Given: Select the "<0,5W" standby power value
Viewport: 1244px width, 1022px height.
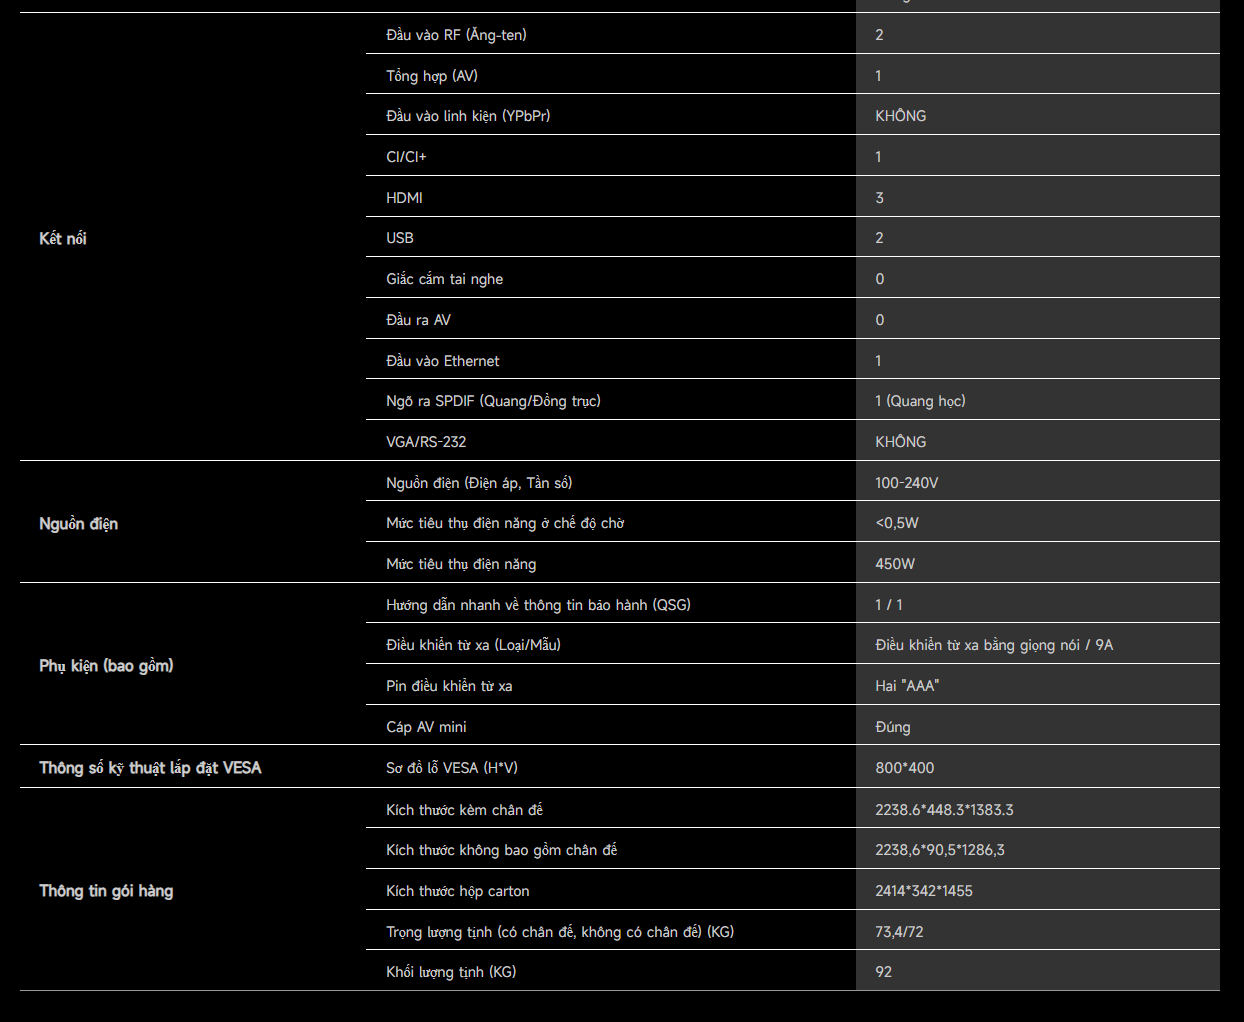Looking at the screenshot, I should click(x=896, y=523).
